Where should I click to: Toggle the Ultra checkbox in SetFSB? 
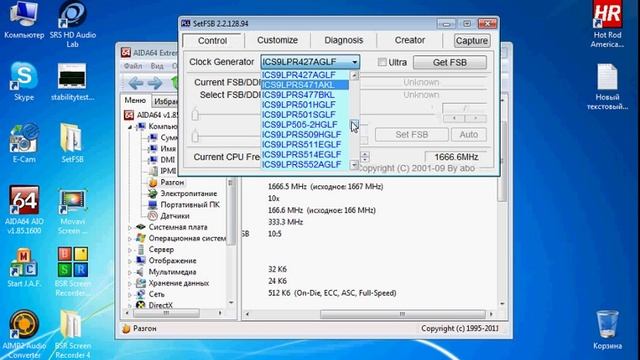click(382, 62)
